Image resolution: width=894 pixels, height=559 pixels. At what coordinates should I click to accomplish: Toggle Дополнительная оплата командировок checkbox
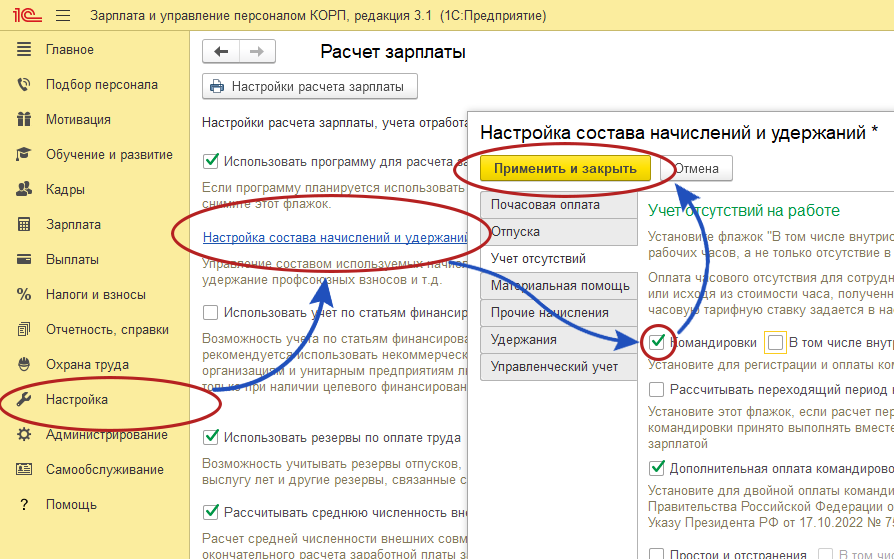click(657, 467)
